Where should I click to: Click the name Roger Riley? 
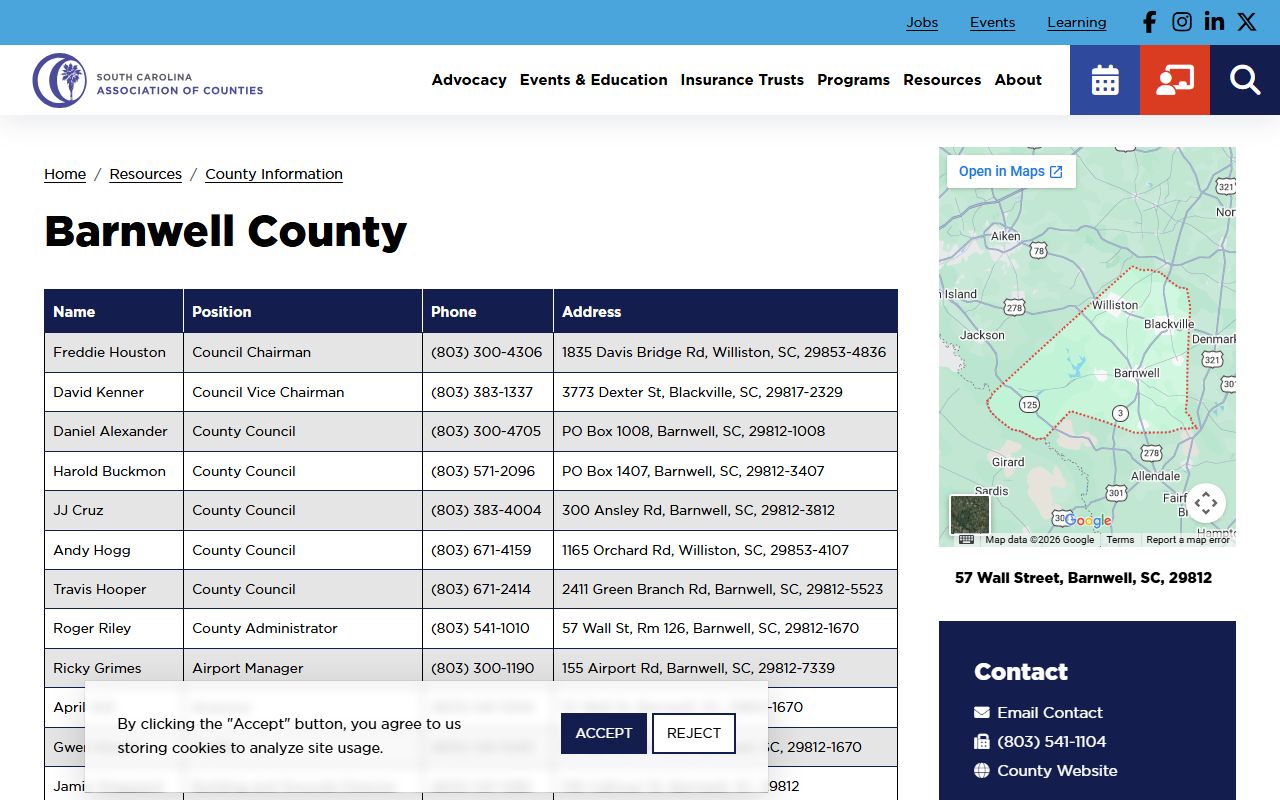tap(92, 628)
